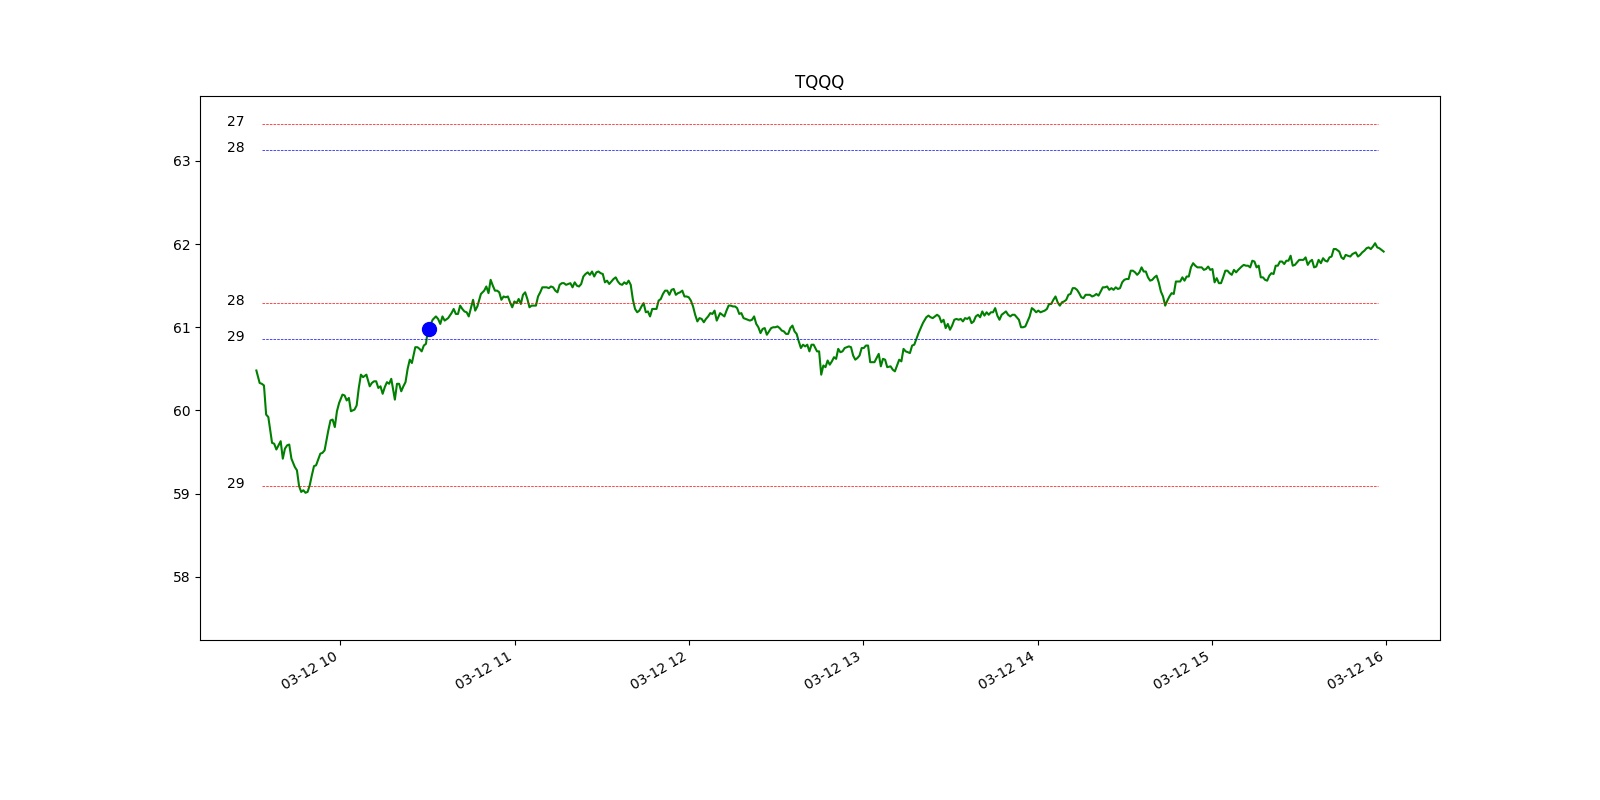1600x800 pixels.
Task: Click label 28 beside the middle red line
Action: (x=235, y=301)
